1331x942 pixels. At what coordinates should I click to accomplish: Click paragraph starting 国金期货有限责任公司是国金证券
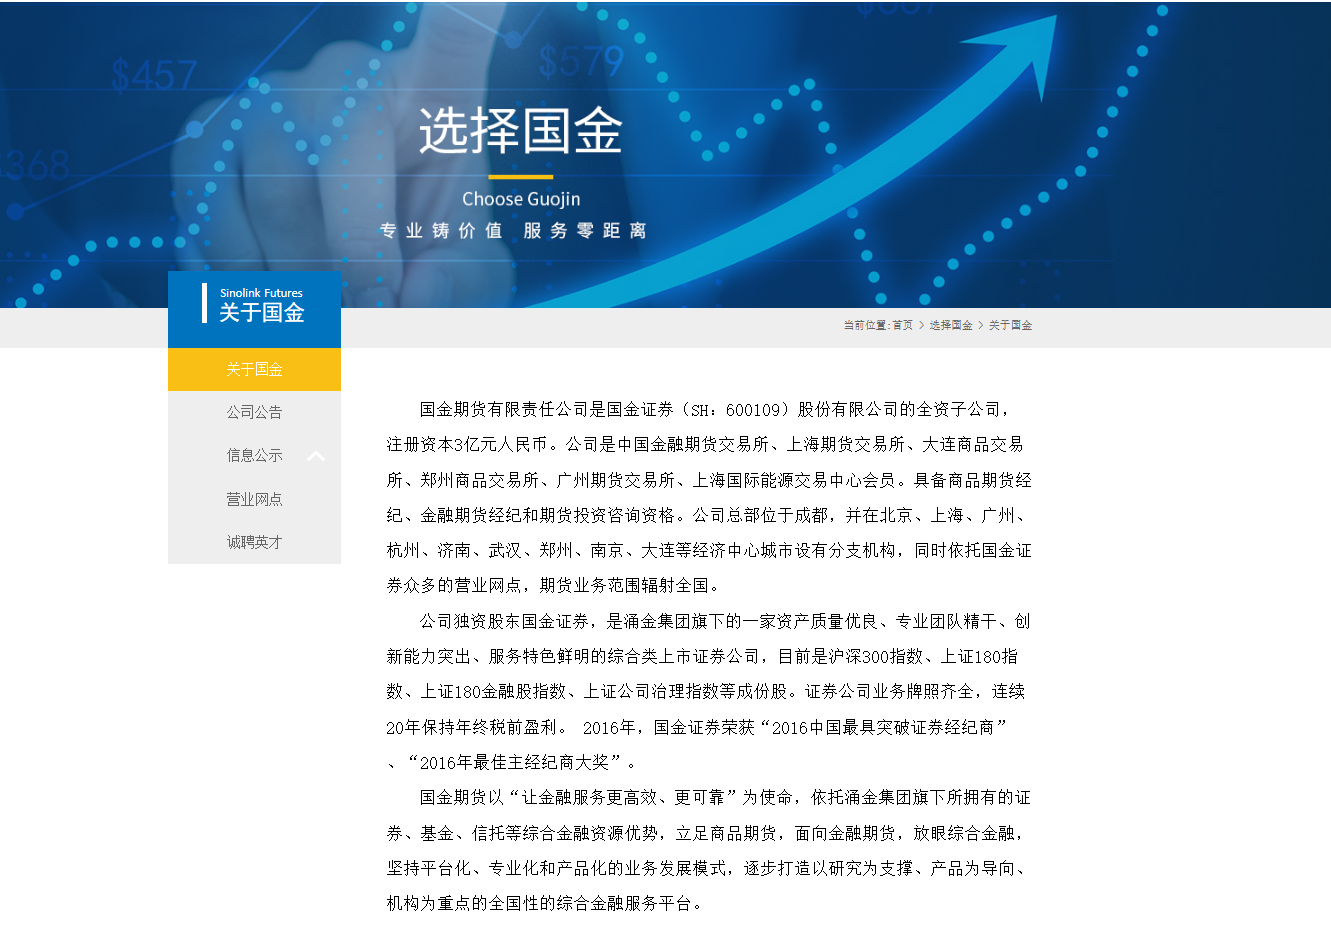(709, 497)
